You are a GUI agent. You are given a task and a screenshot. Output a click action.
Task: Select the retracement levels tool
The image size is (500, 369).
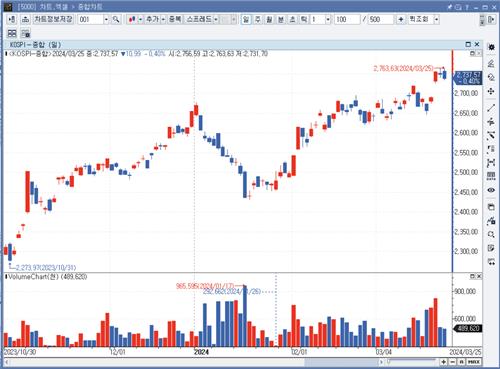[x=491, y=149]
